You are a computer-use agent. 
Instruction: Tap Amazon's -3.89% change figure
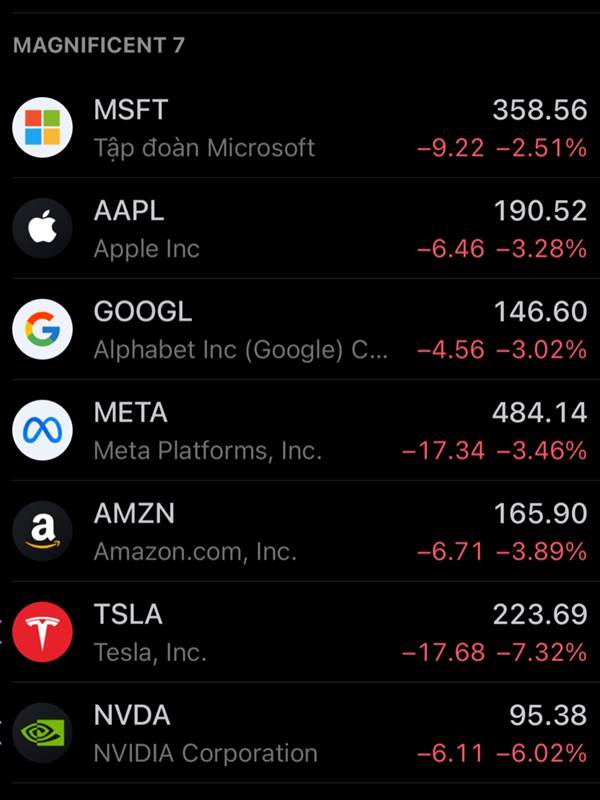tap(541, 552)
